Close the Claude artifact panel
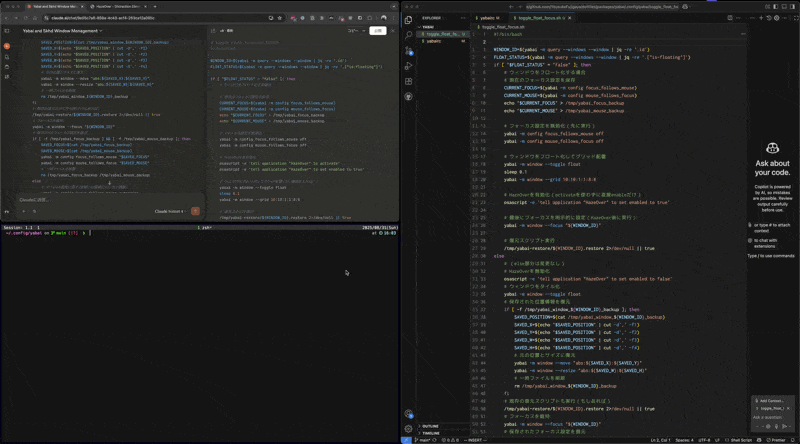Viewport: 800px width, 444px height. point(392,31)
